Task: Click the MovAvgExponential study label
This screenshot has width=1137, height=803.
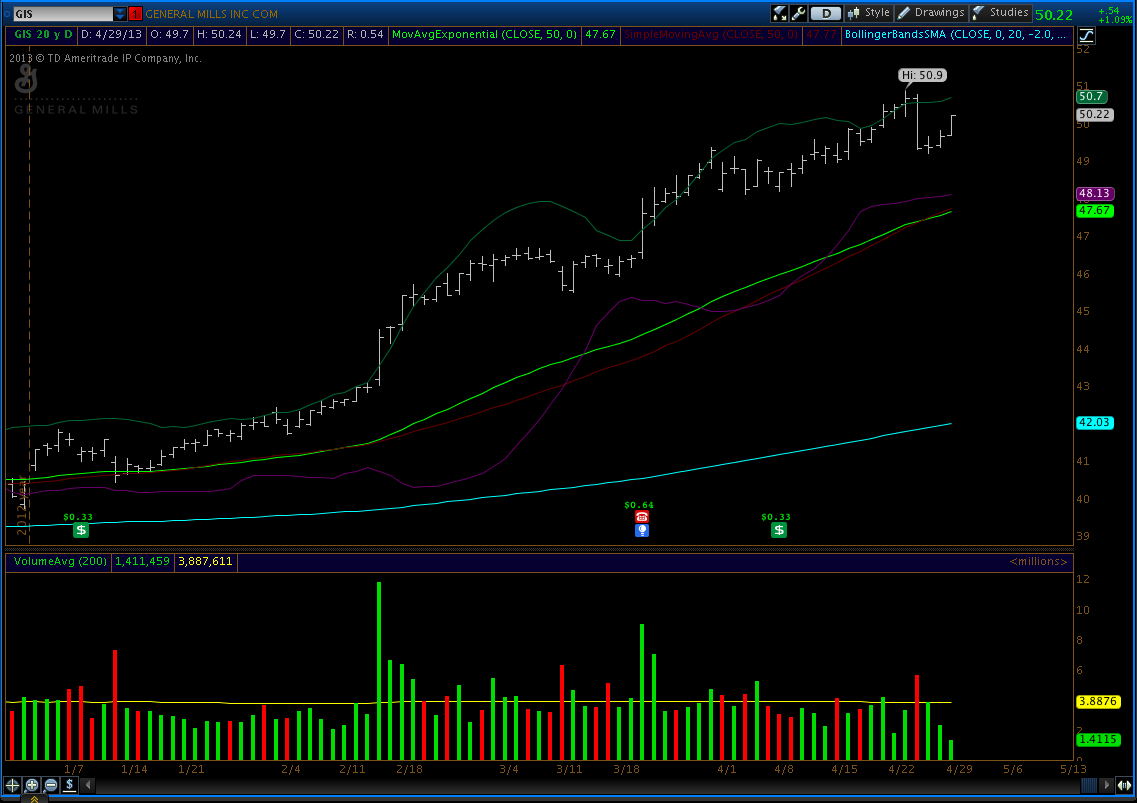Action: click(484, 34)
